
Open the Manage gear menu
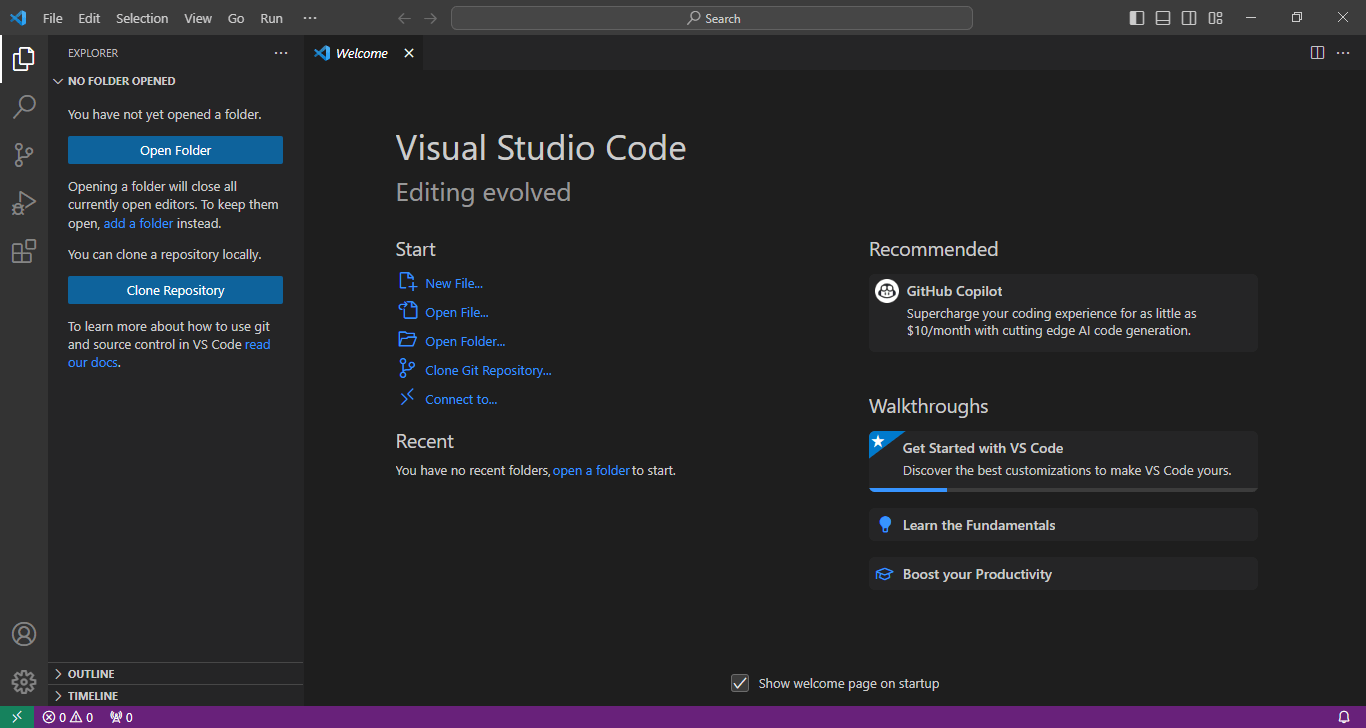24,682
